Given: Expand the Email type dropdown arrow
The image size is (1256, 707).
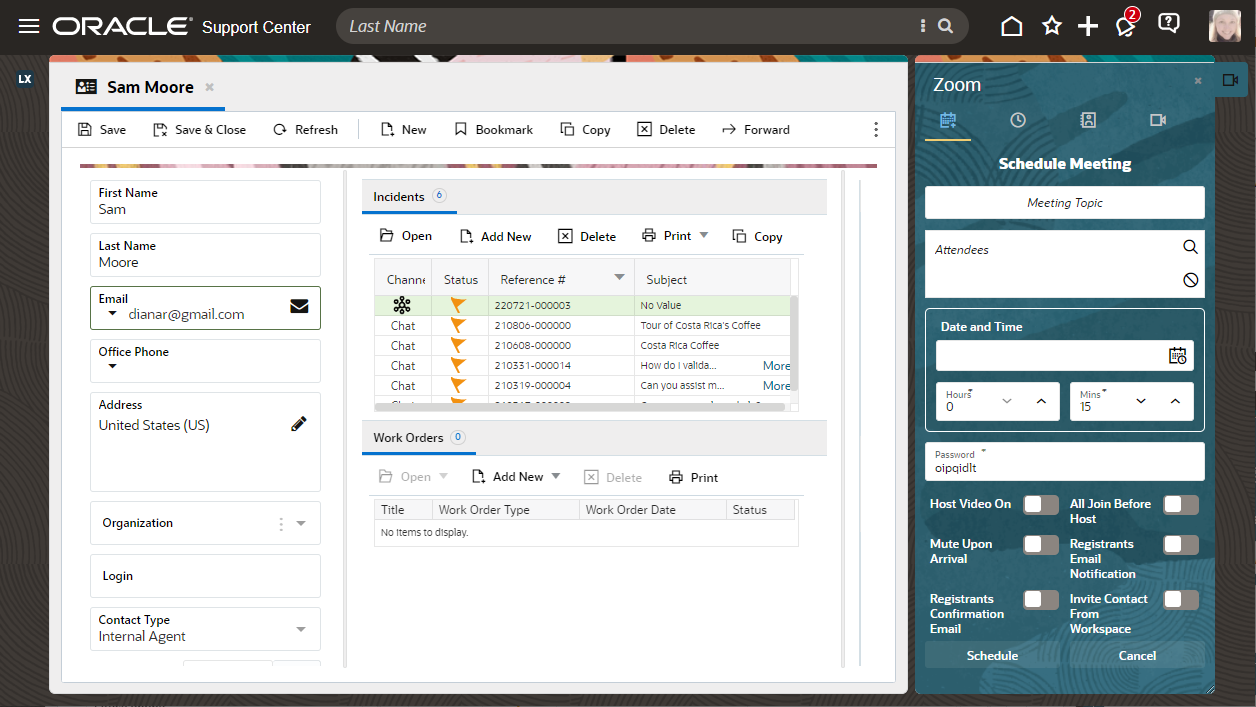Looking at the screenshot, I should [112, 314].
